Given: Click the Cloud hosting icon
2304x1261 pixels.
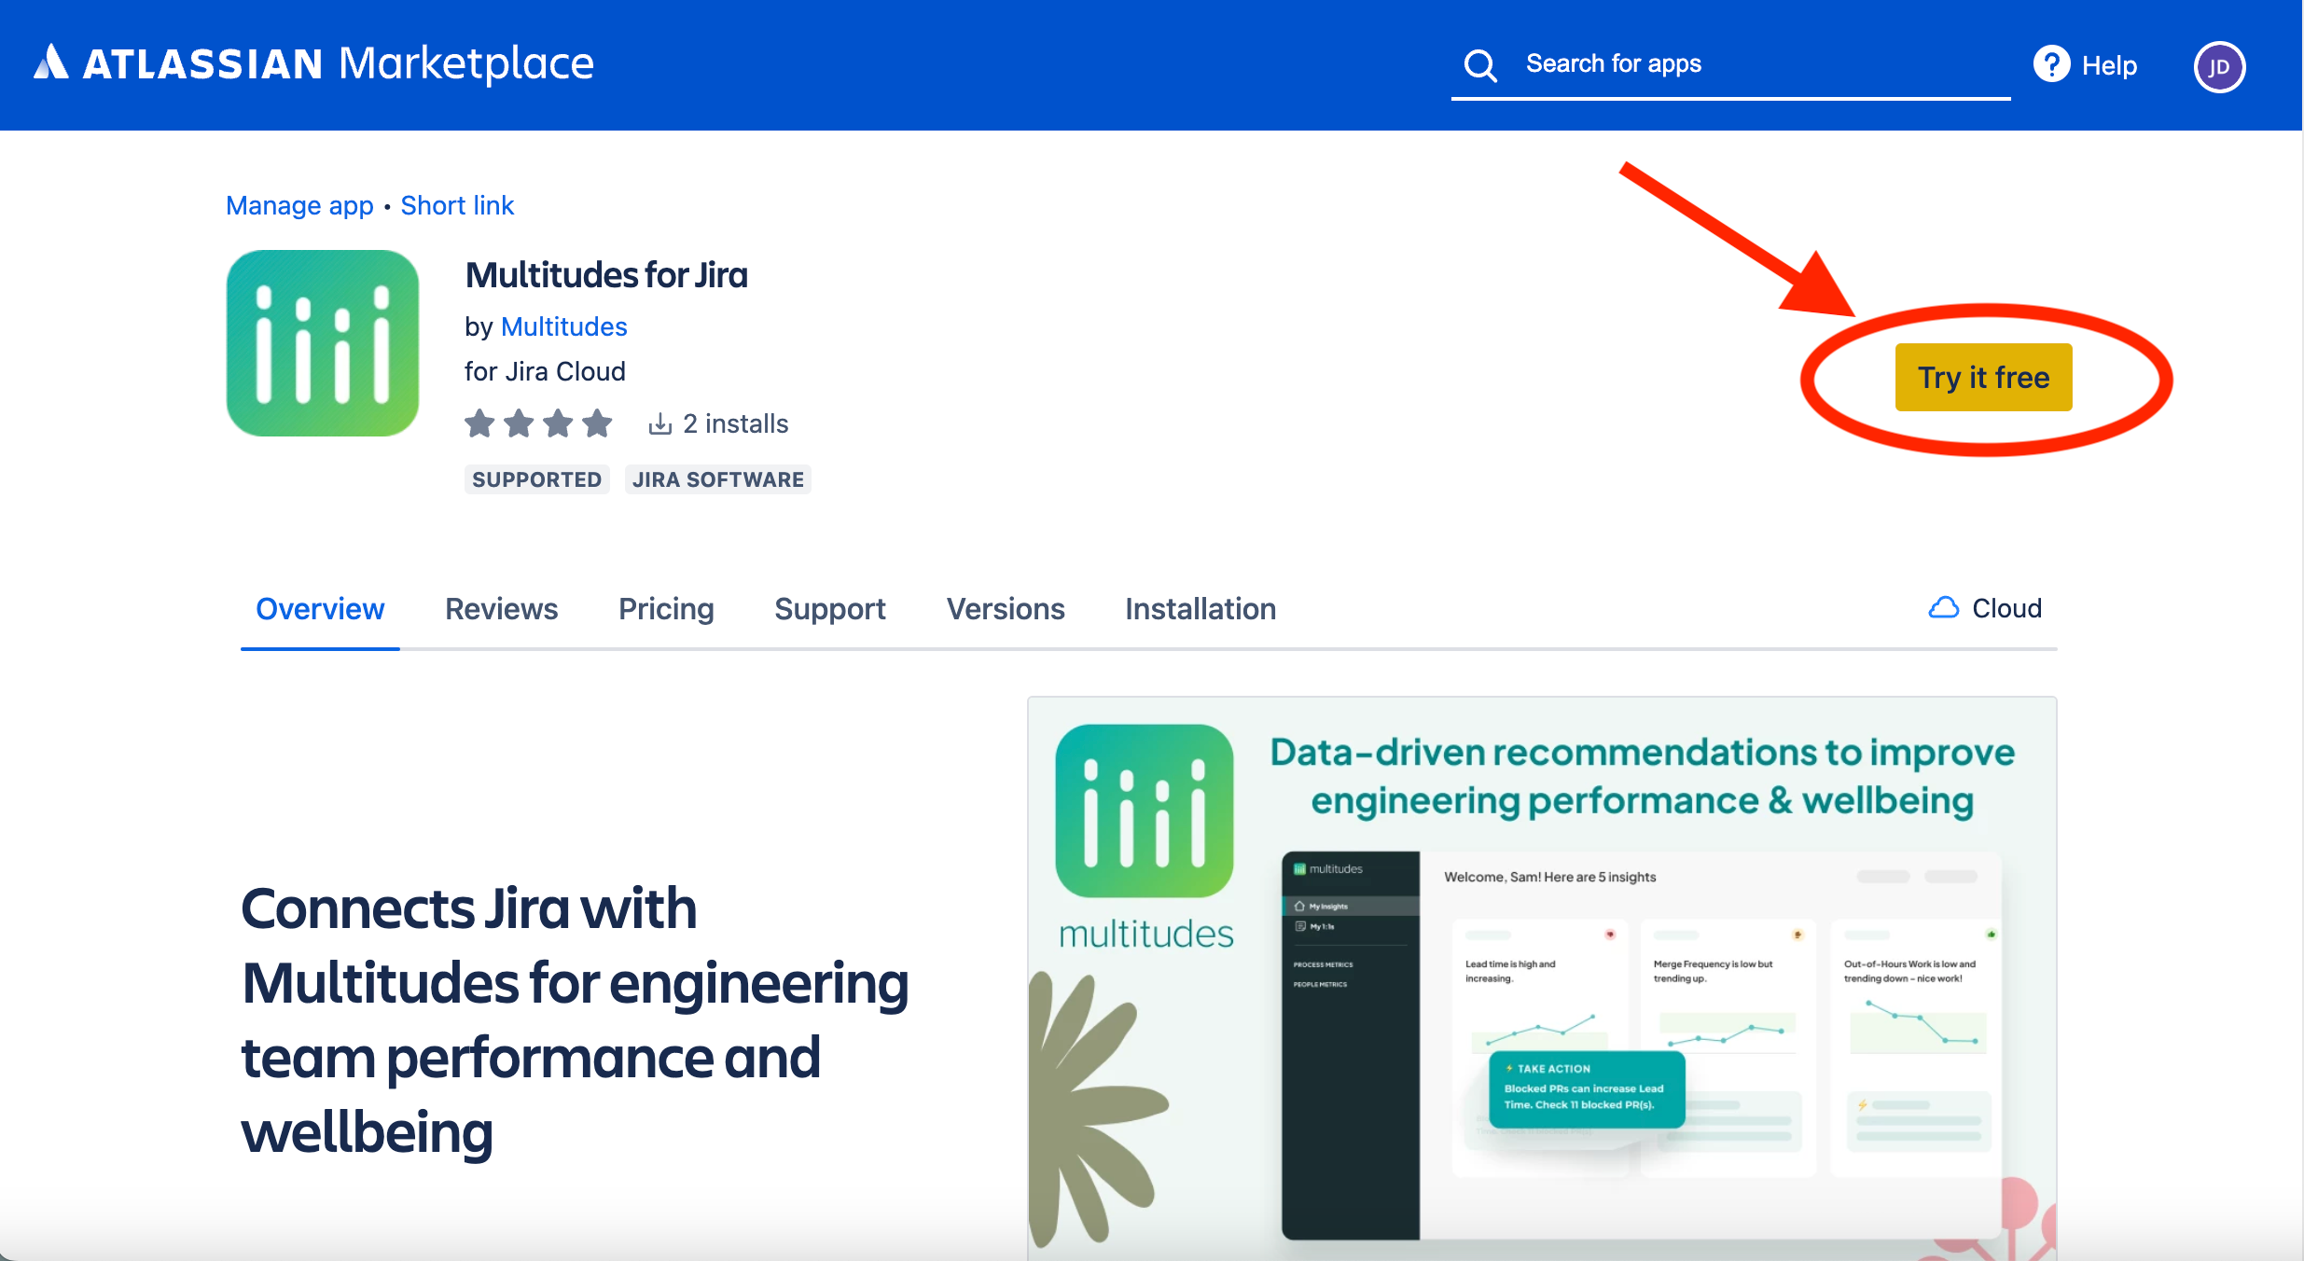Looking at the screenshot, I should pyautogui.click(x=1943, y=608).
